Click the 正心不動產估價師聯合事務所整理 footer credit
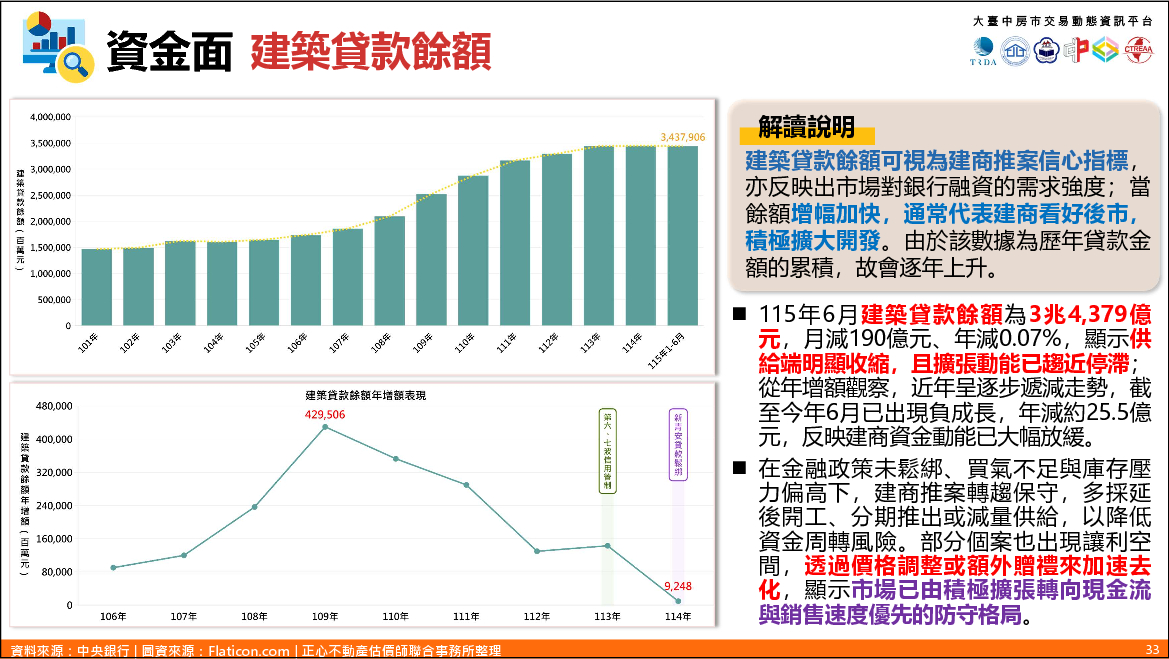 pyautogui.click(x=401, y=651)
